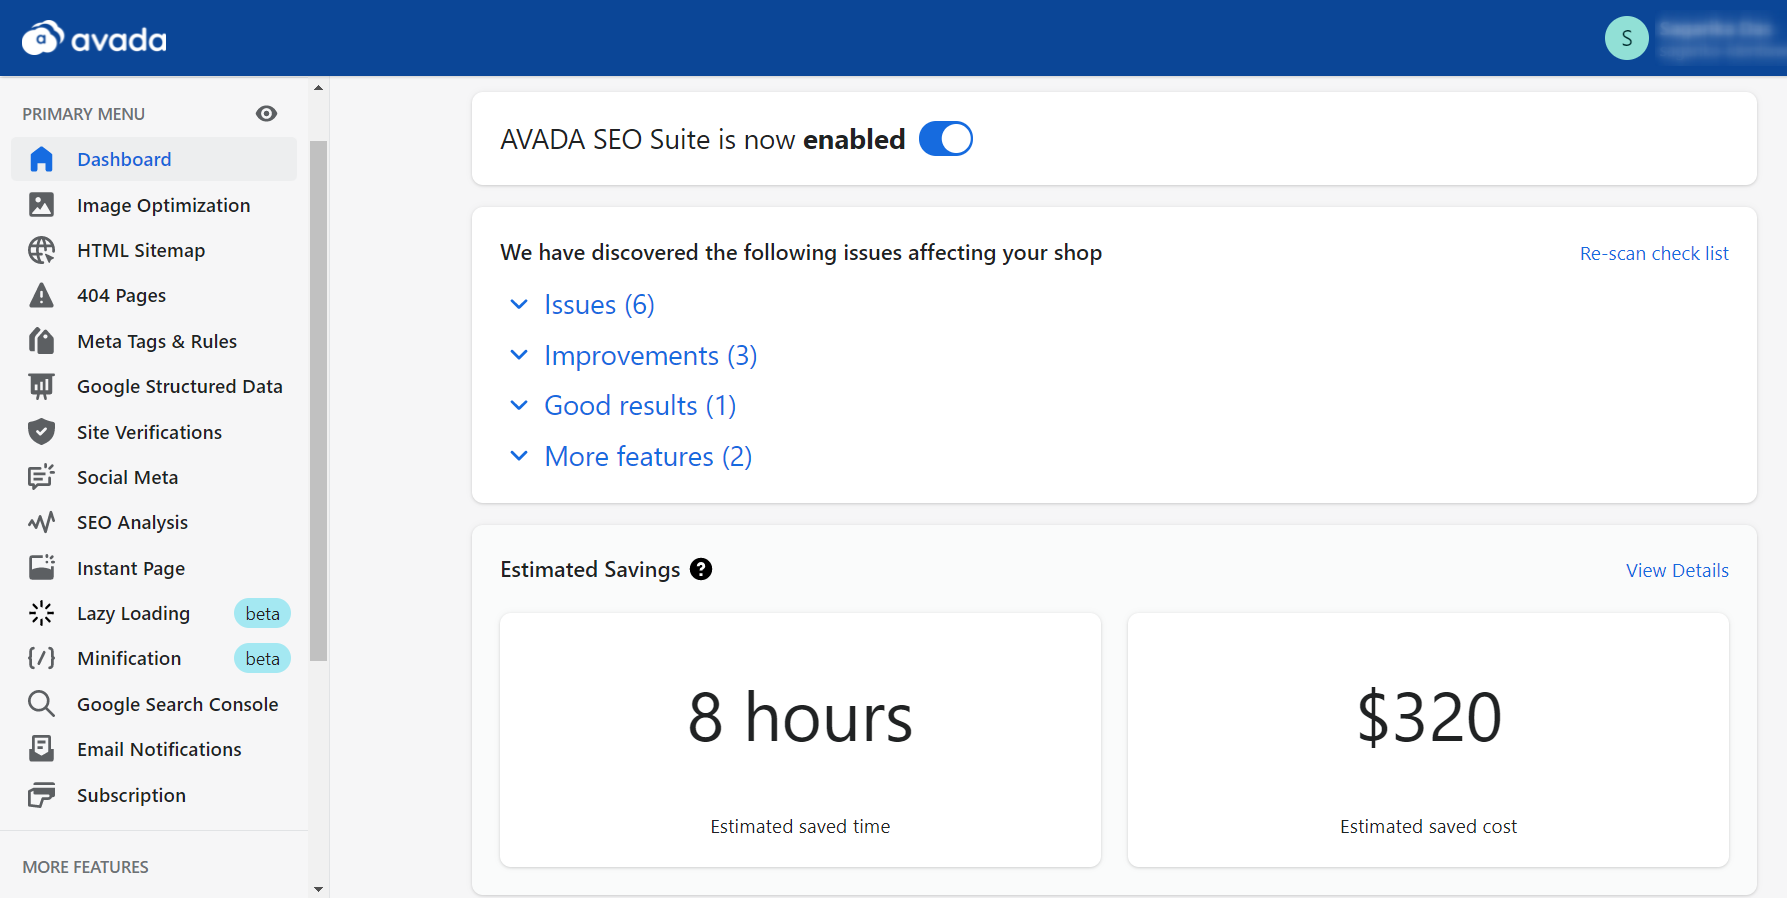Select Site Verifications menu item
This screenshot has width=1787, height=898.
[154, 432]
